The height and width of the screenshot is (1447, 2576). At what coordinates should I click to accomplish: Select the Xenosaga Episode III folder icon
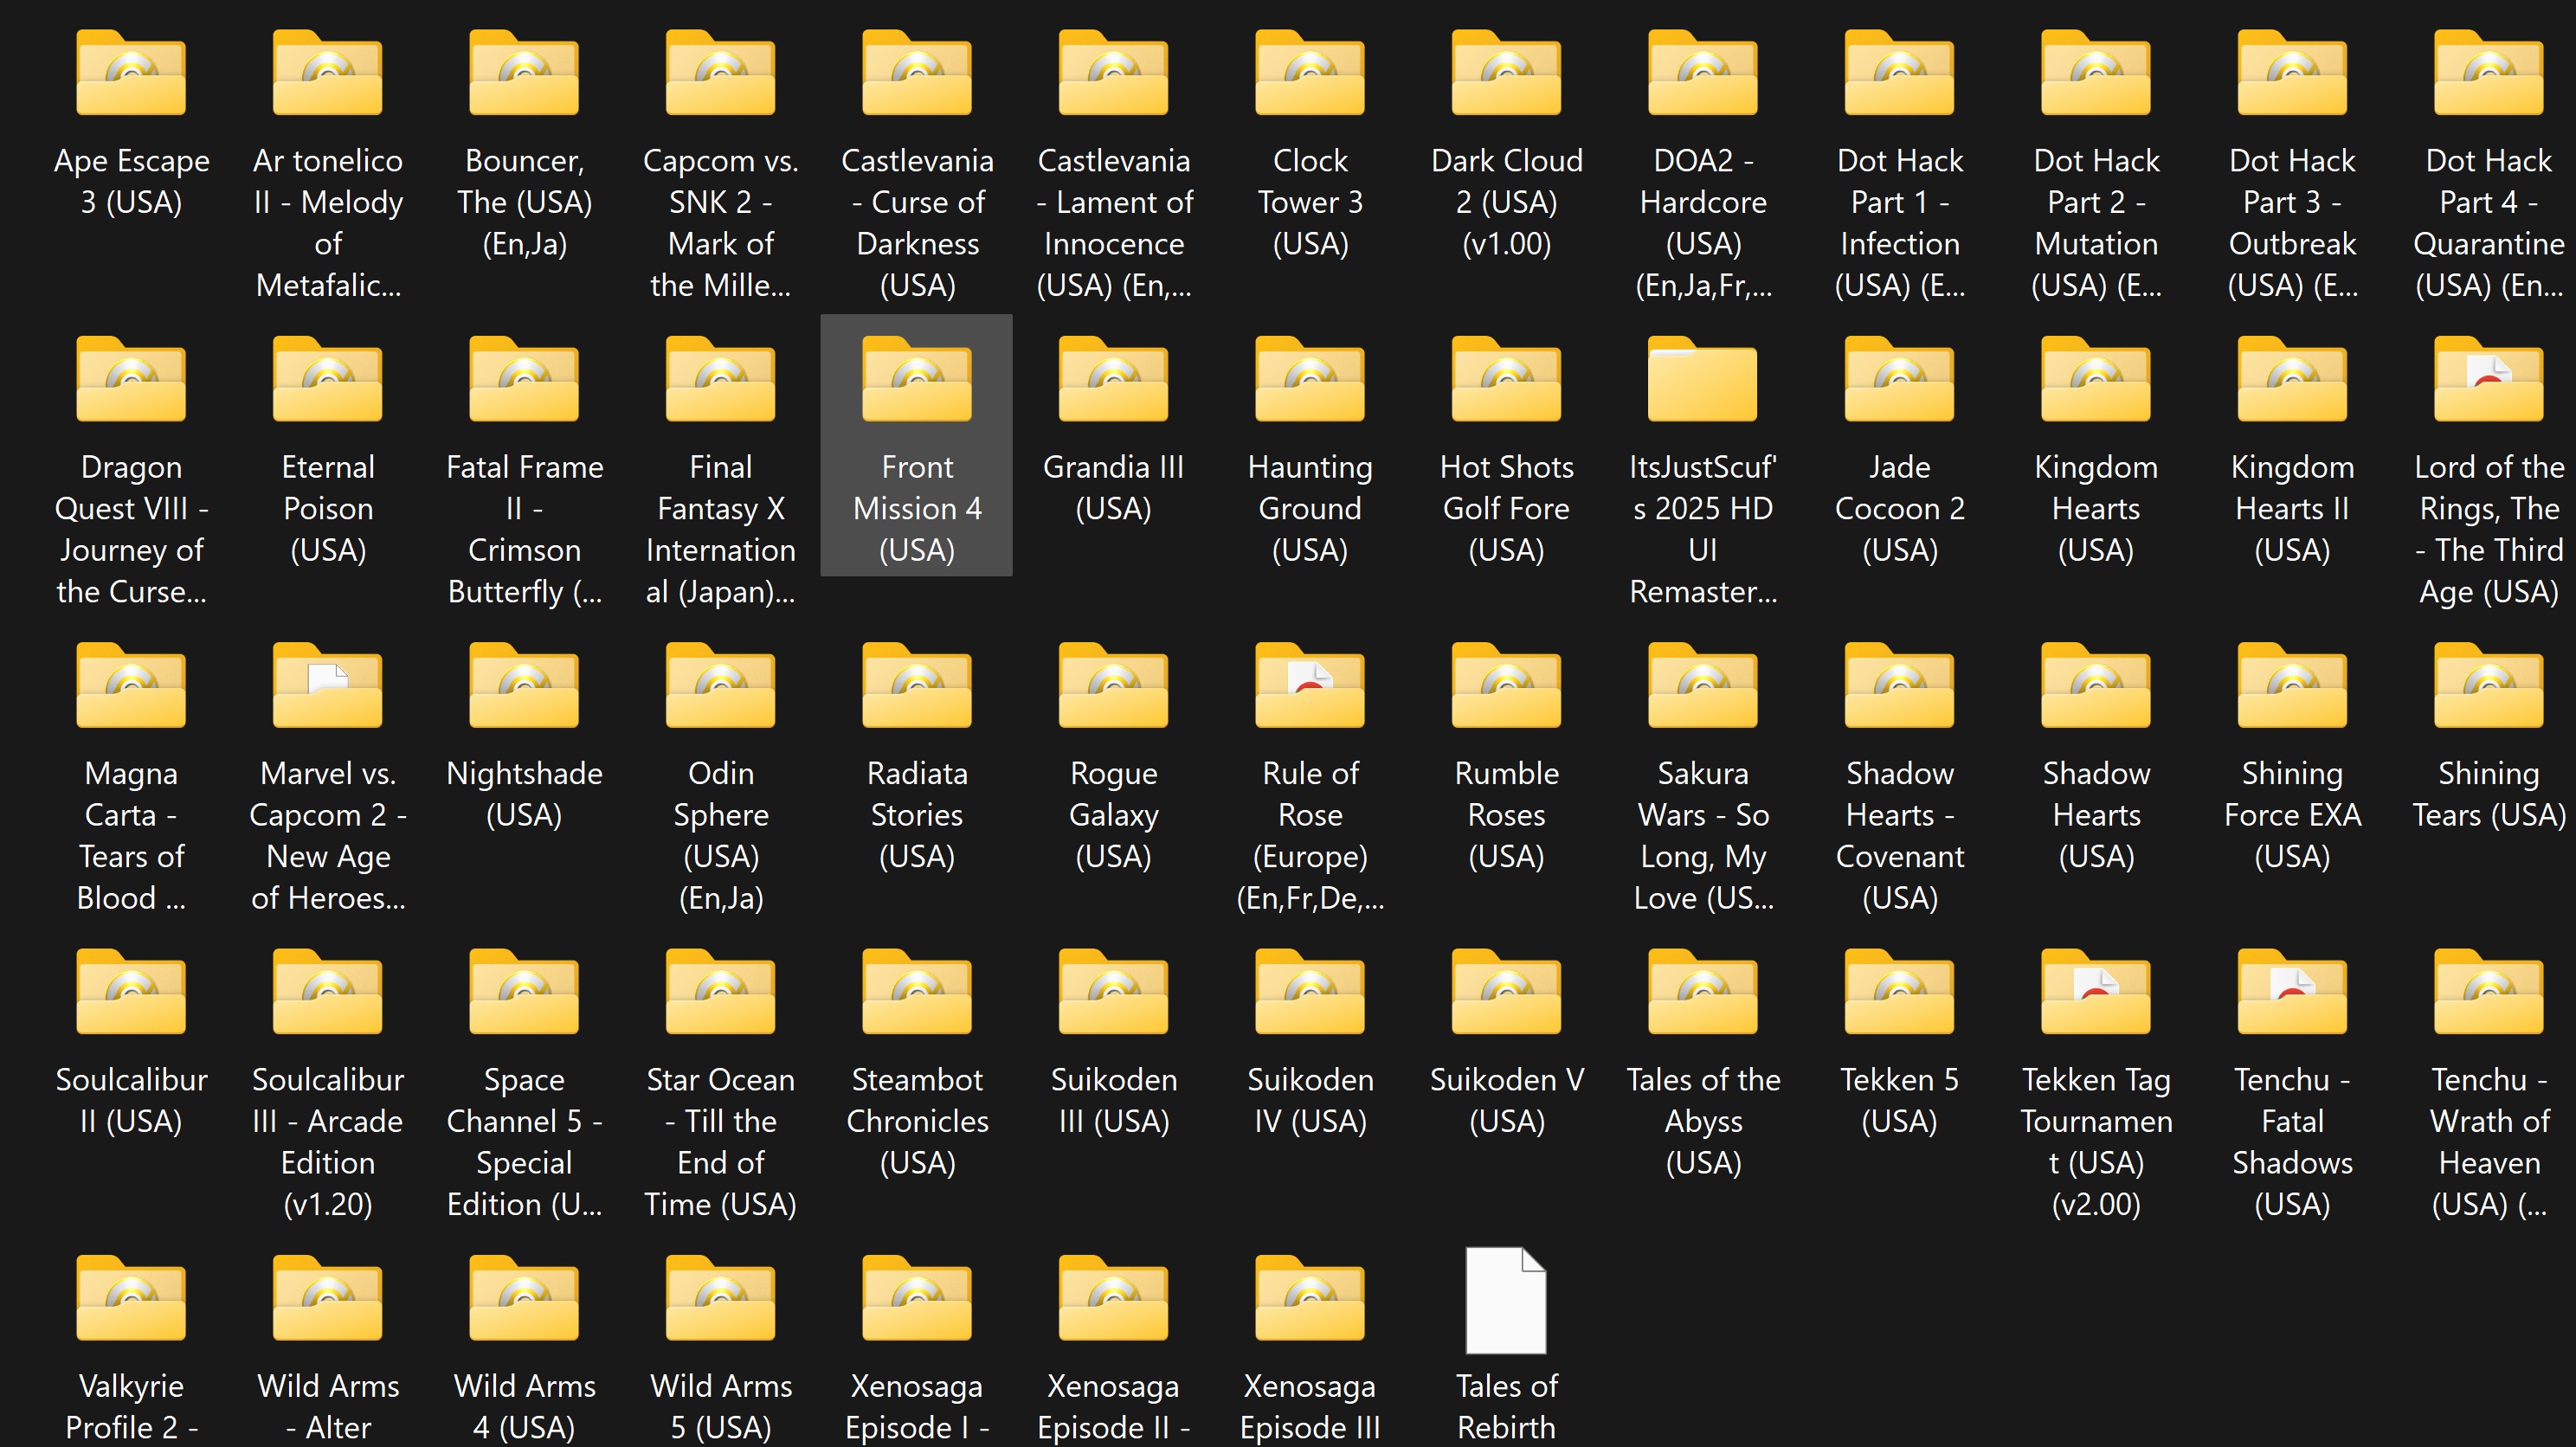click(1310, 1297)
